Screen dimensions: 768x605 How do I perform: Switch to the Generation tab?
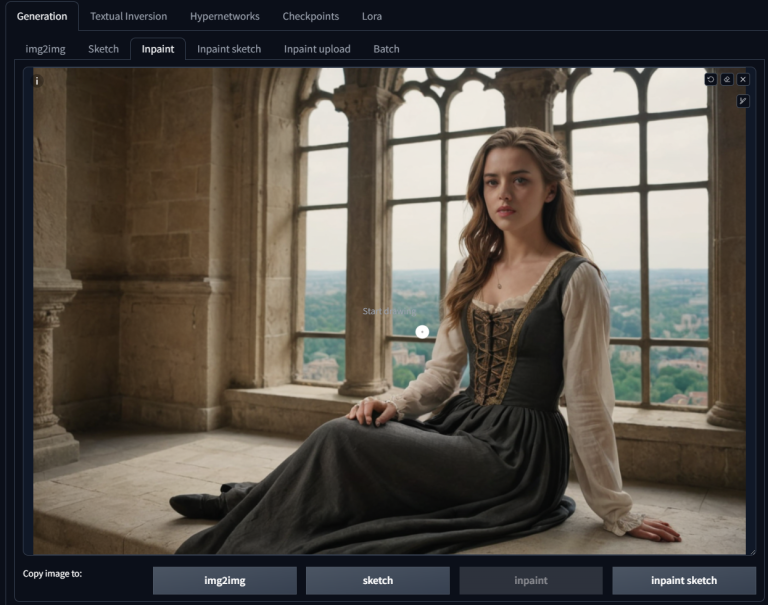pos(42,16)
